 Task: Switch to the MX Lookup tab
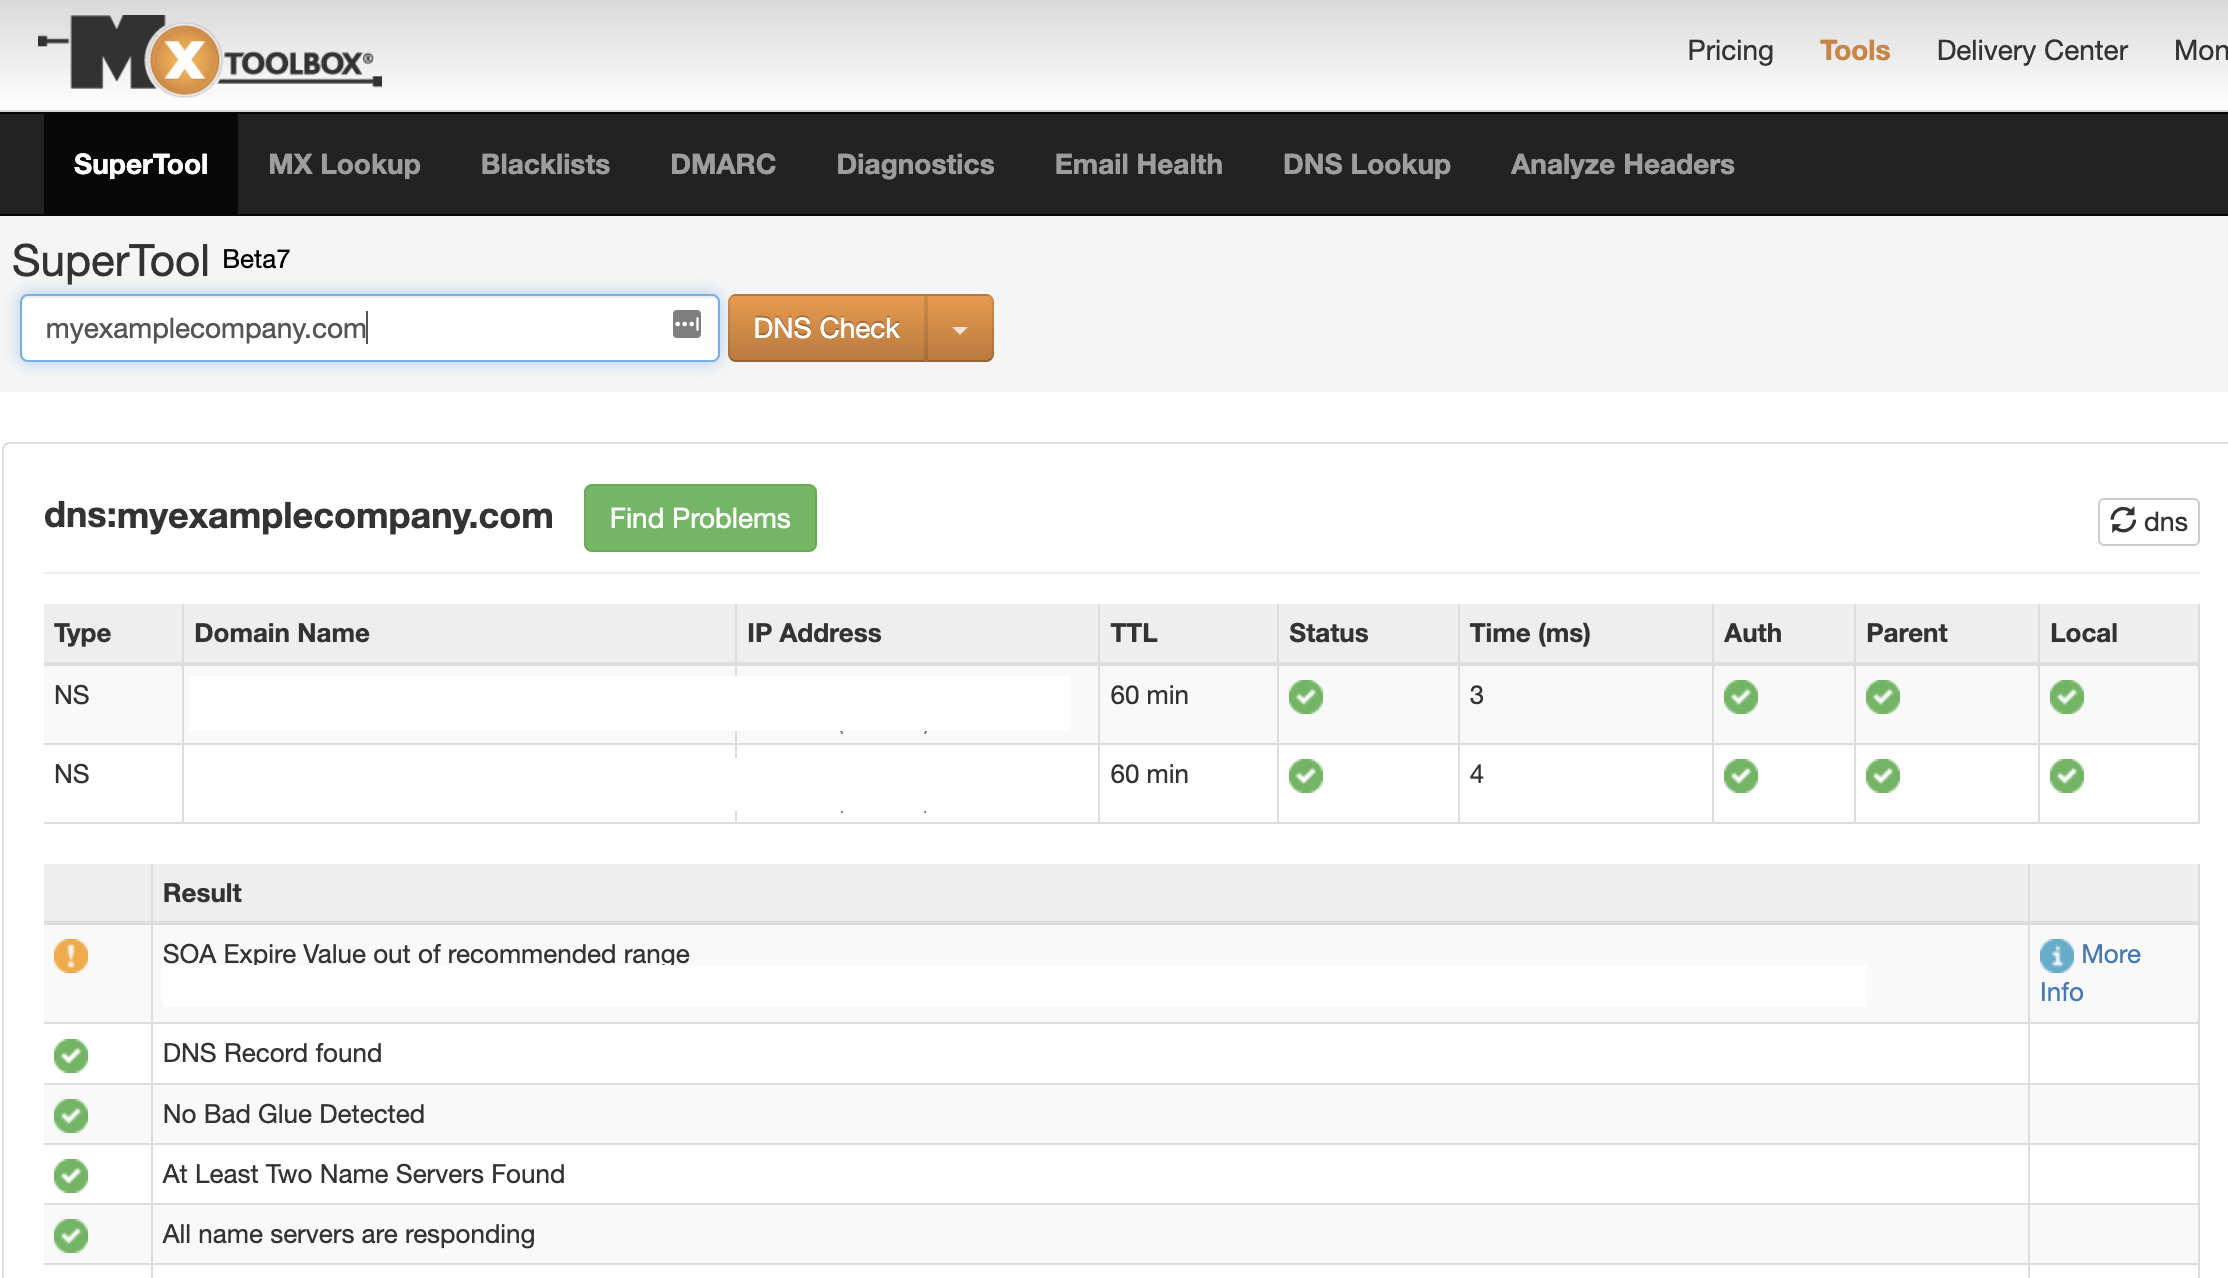click(x=344, y=162)
